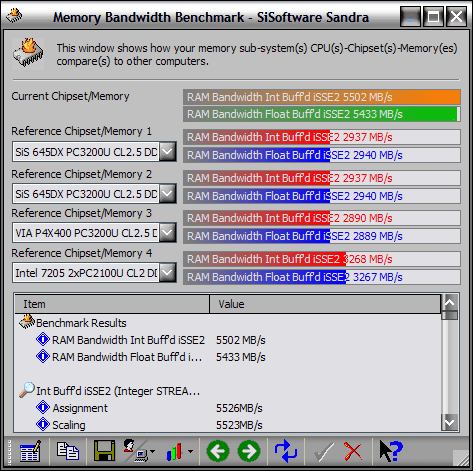Click the scrollbar down arrow in results list
The image size is (473, 471).
click(450, 423)
